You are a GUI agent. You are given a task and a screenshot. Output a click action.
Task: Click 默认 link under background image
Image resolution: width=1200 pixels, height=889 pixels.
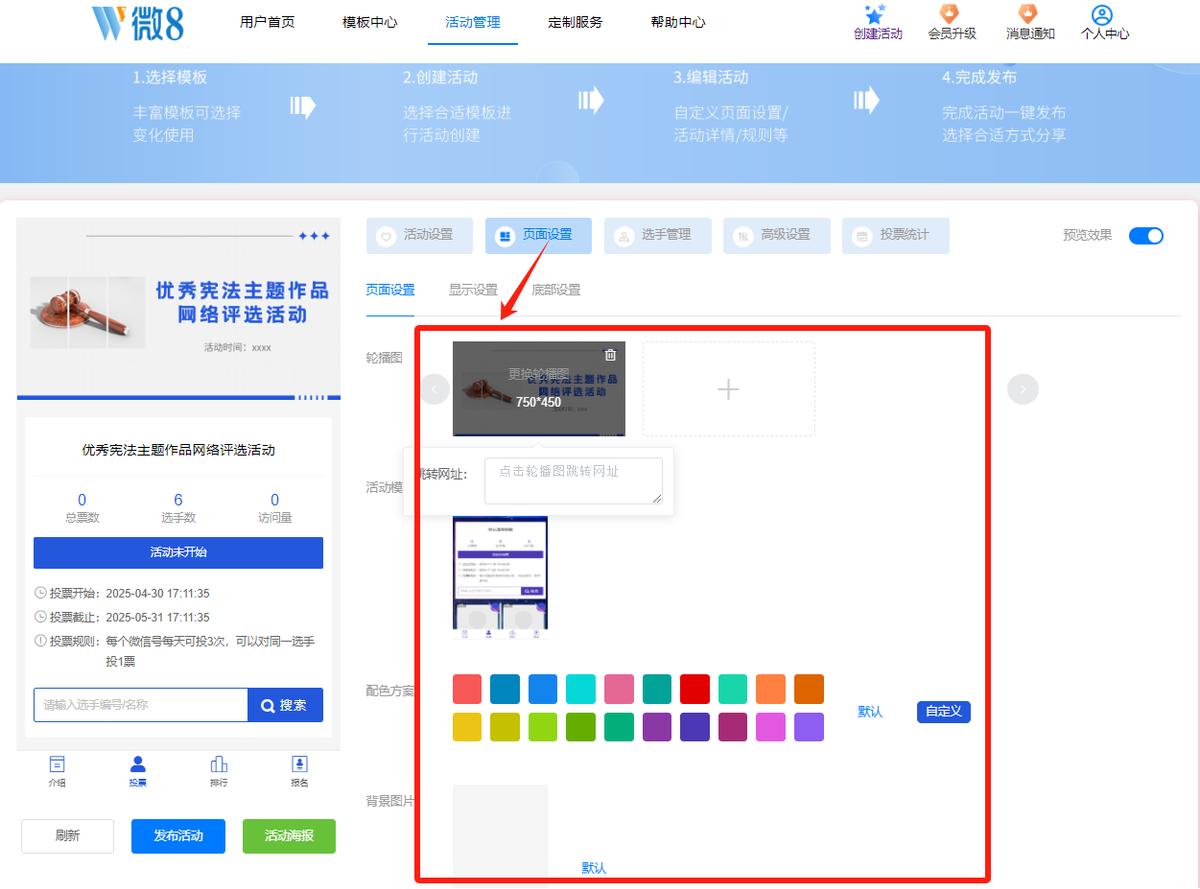[x=594, y=868]
